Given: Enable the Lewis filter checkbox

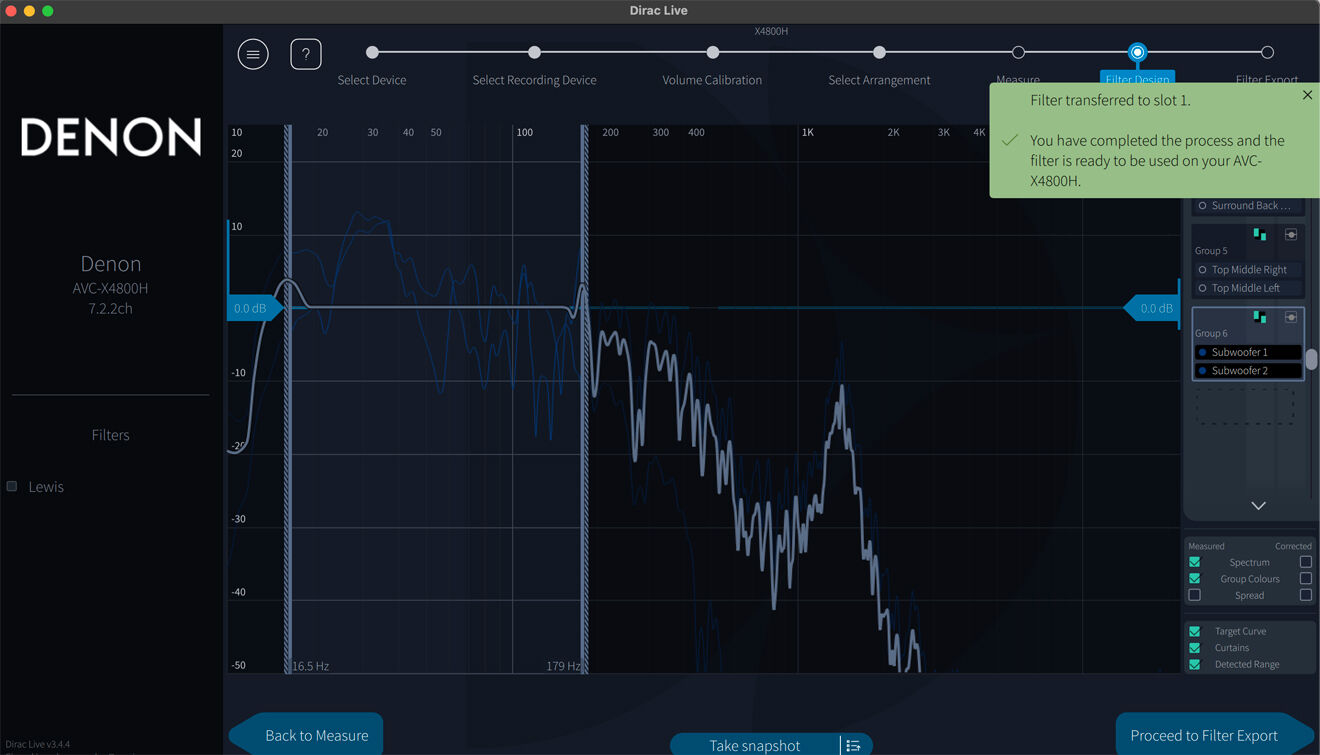Looking at the screenshot, I should pos(12,487).
